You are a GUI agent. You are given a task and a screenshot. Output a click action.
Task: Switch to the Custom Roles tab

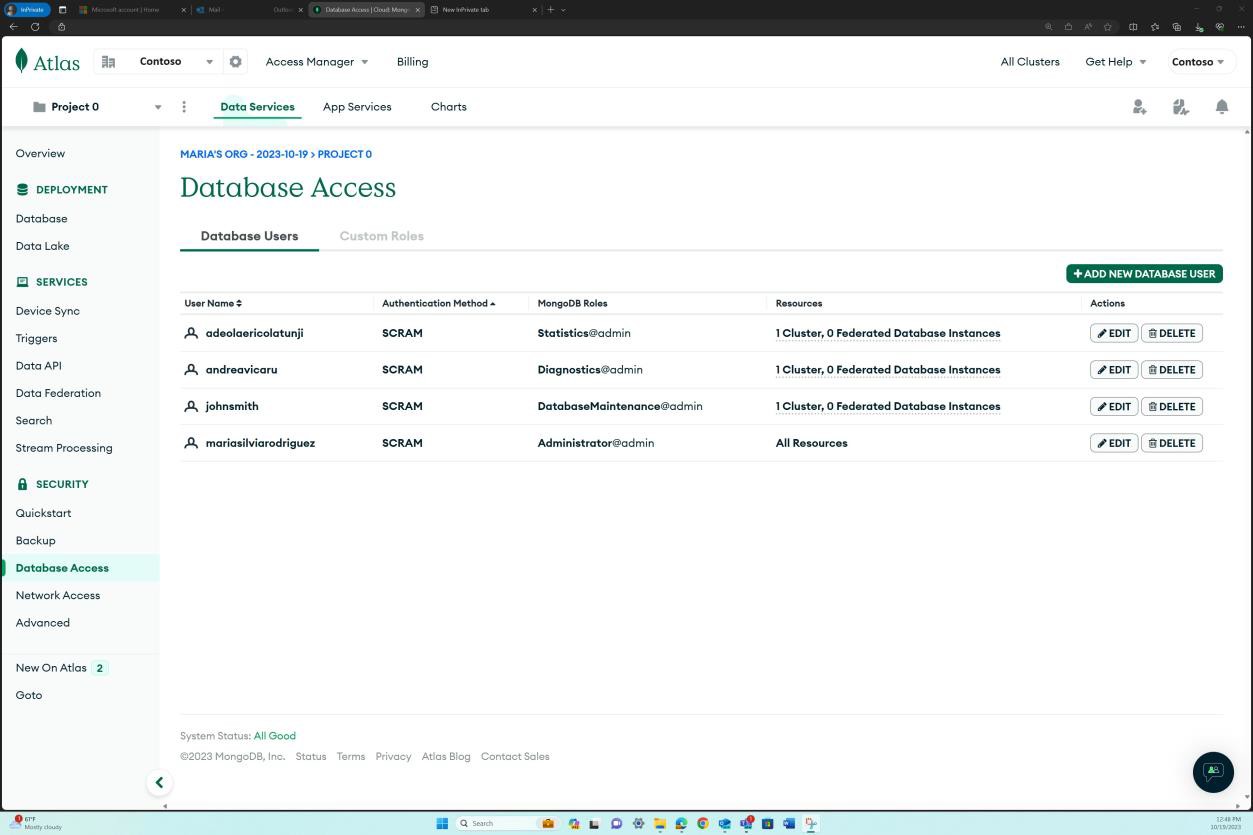[381, 235]
